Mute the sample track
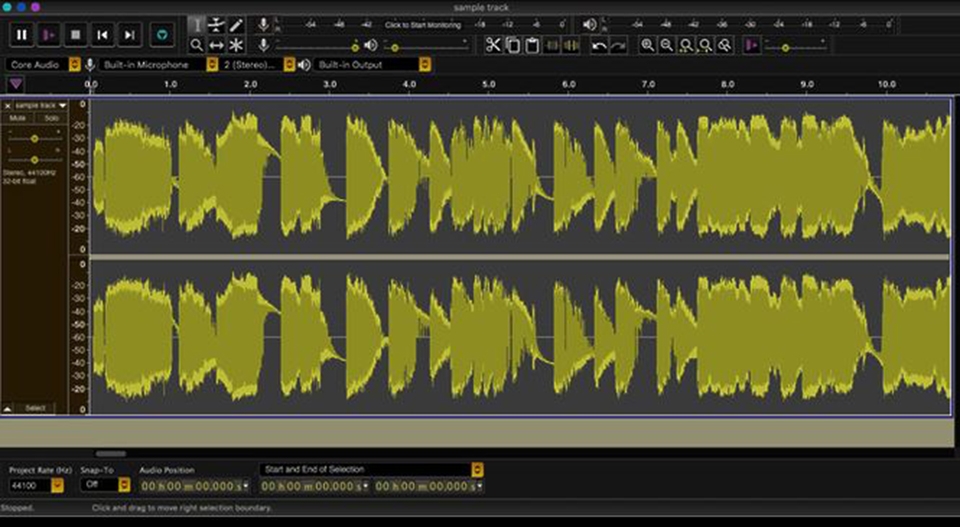960x527 pixels. coord(18,119)
